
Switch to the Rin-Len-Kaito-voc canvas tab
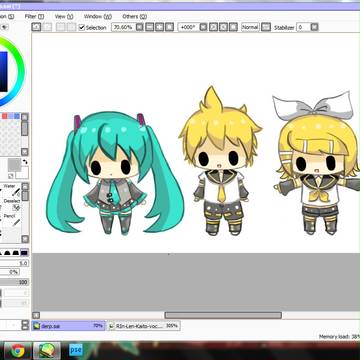[144, 326]
